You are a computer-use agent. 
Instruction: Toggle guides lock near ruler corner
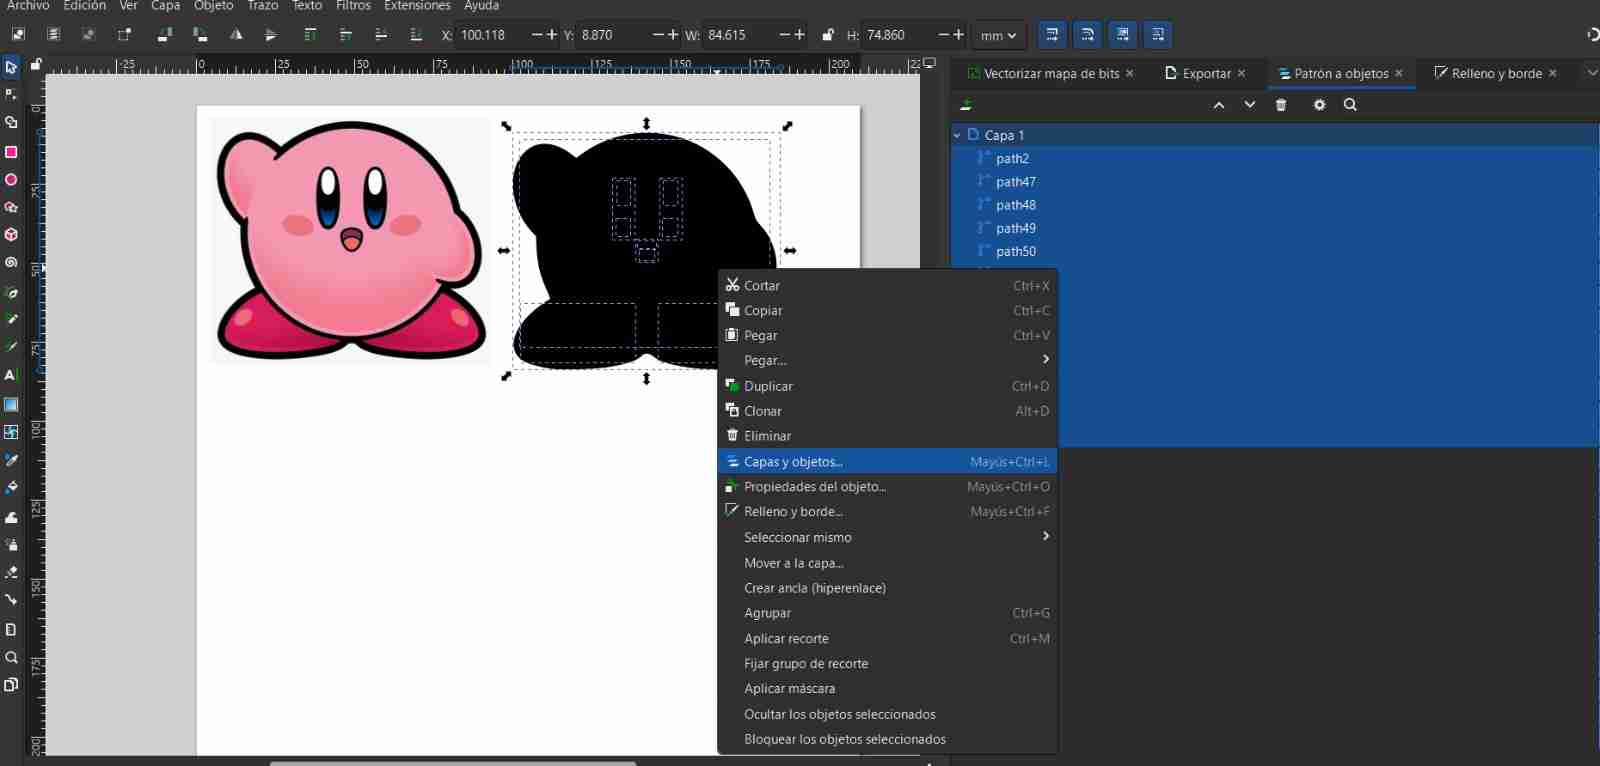click(x=36, y=65)
